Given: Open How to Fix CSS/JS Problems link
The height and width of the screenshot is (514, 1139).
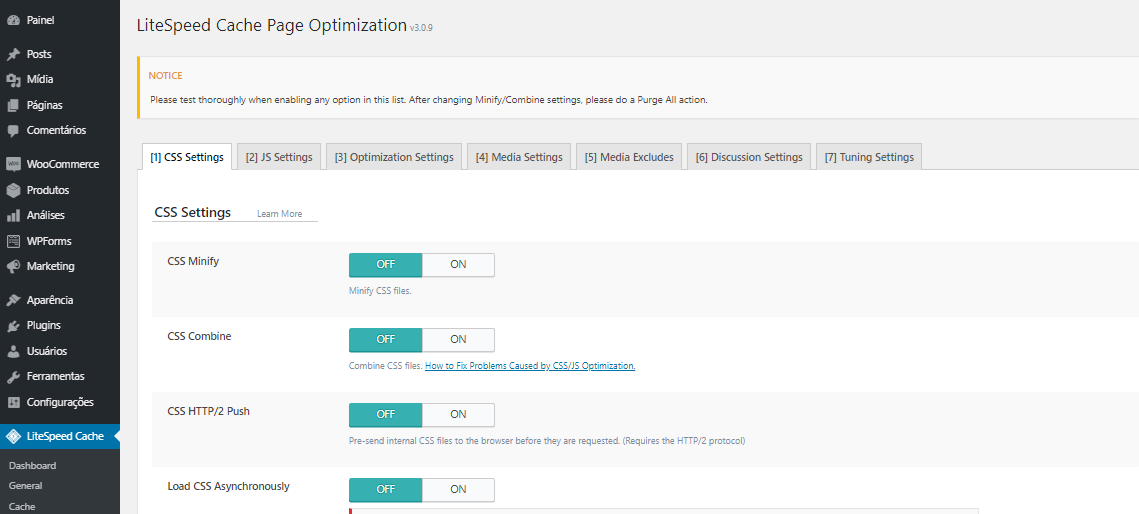Looking at the screenshot, I should pos(530,366).
